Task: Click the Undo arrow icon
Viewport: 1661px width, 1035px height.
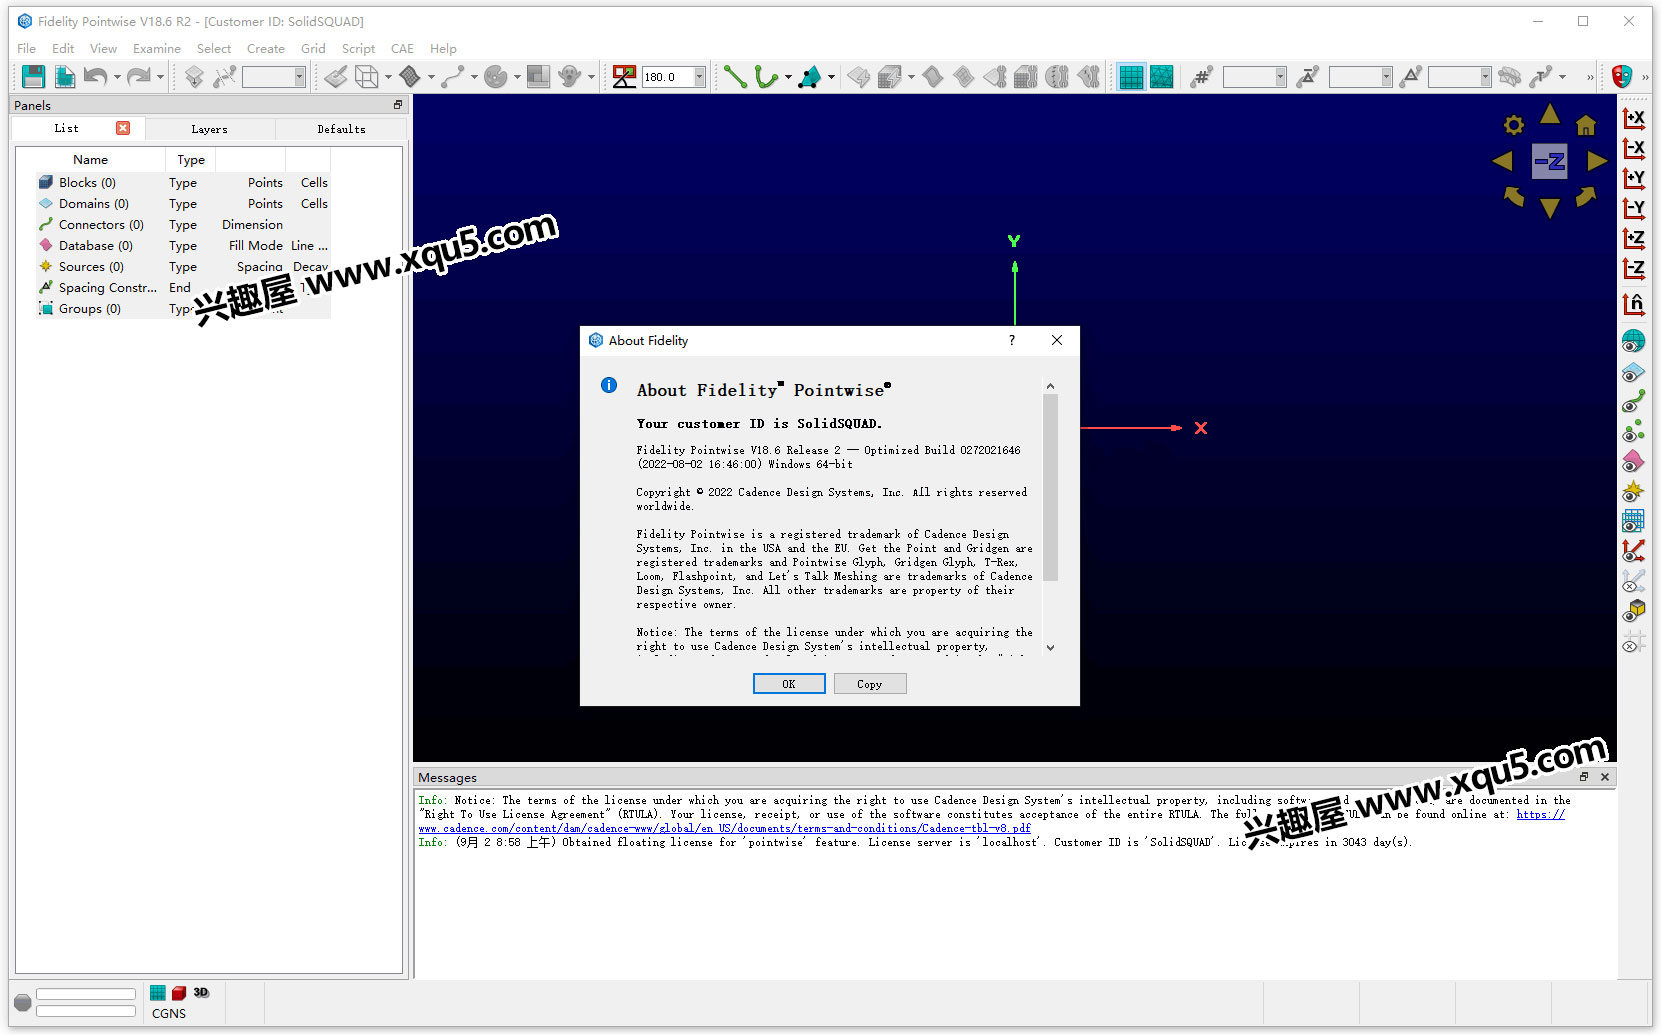Action: click(x=96, y=76)
